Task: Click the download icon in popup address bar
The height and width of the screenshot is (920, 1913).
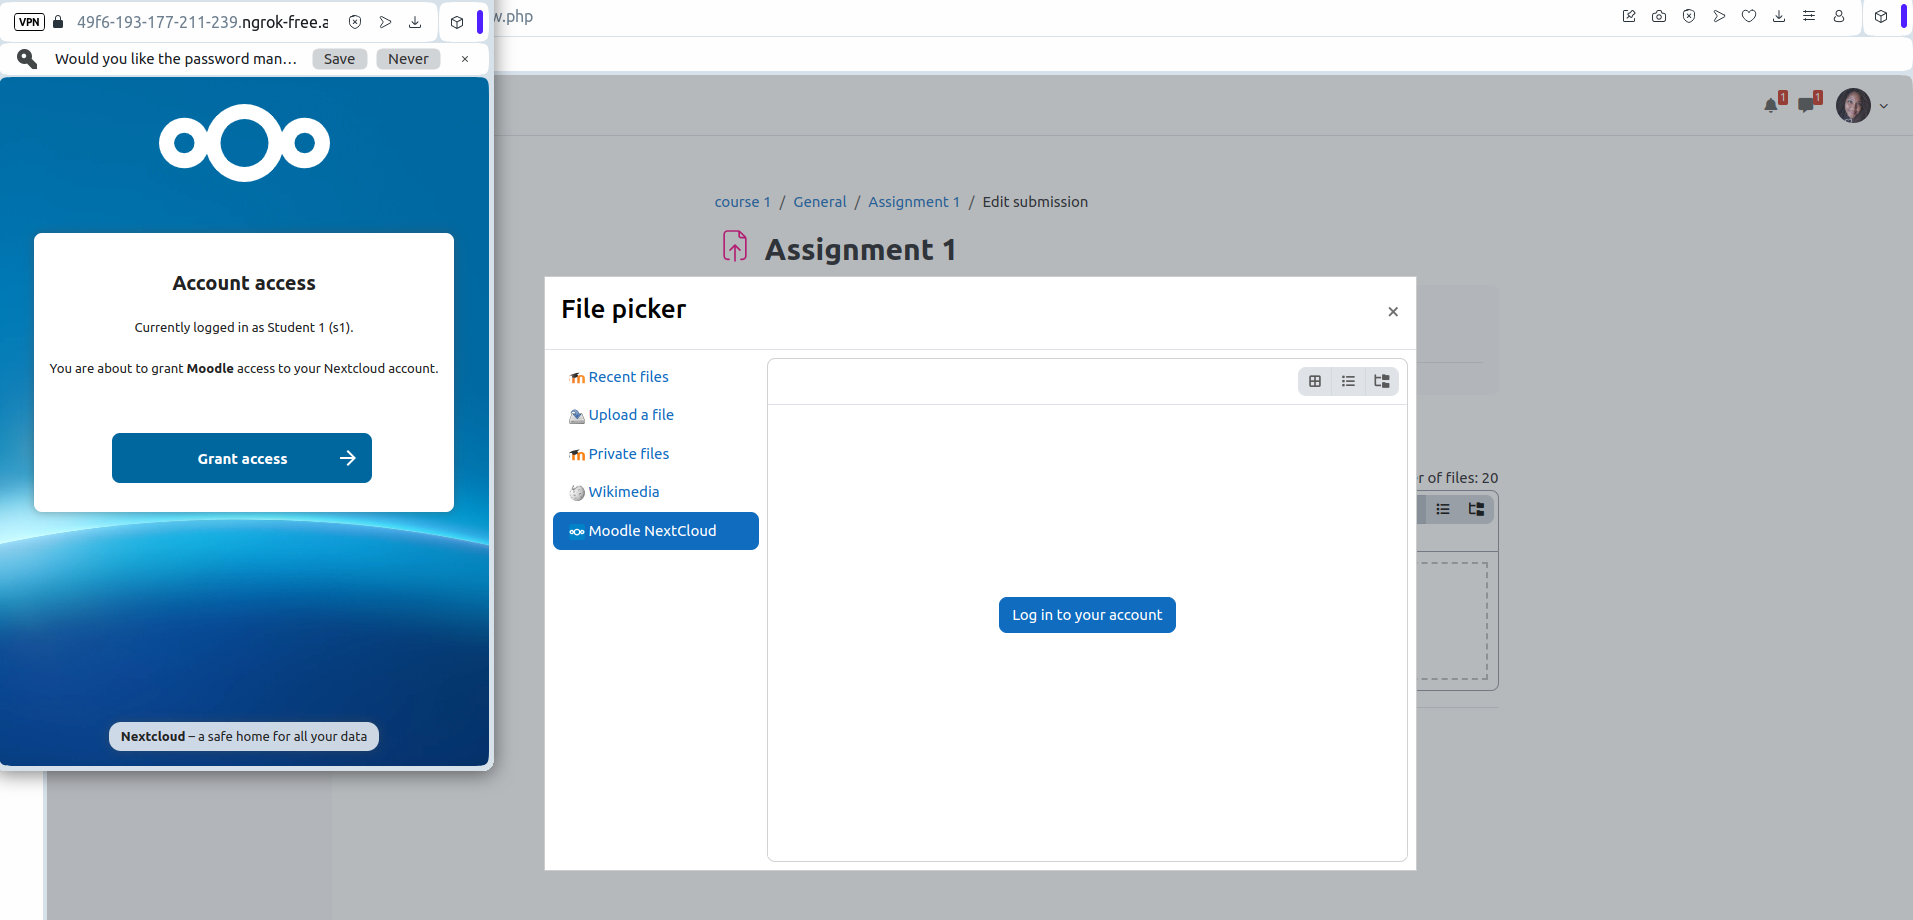Action: click(415, 22)
